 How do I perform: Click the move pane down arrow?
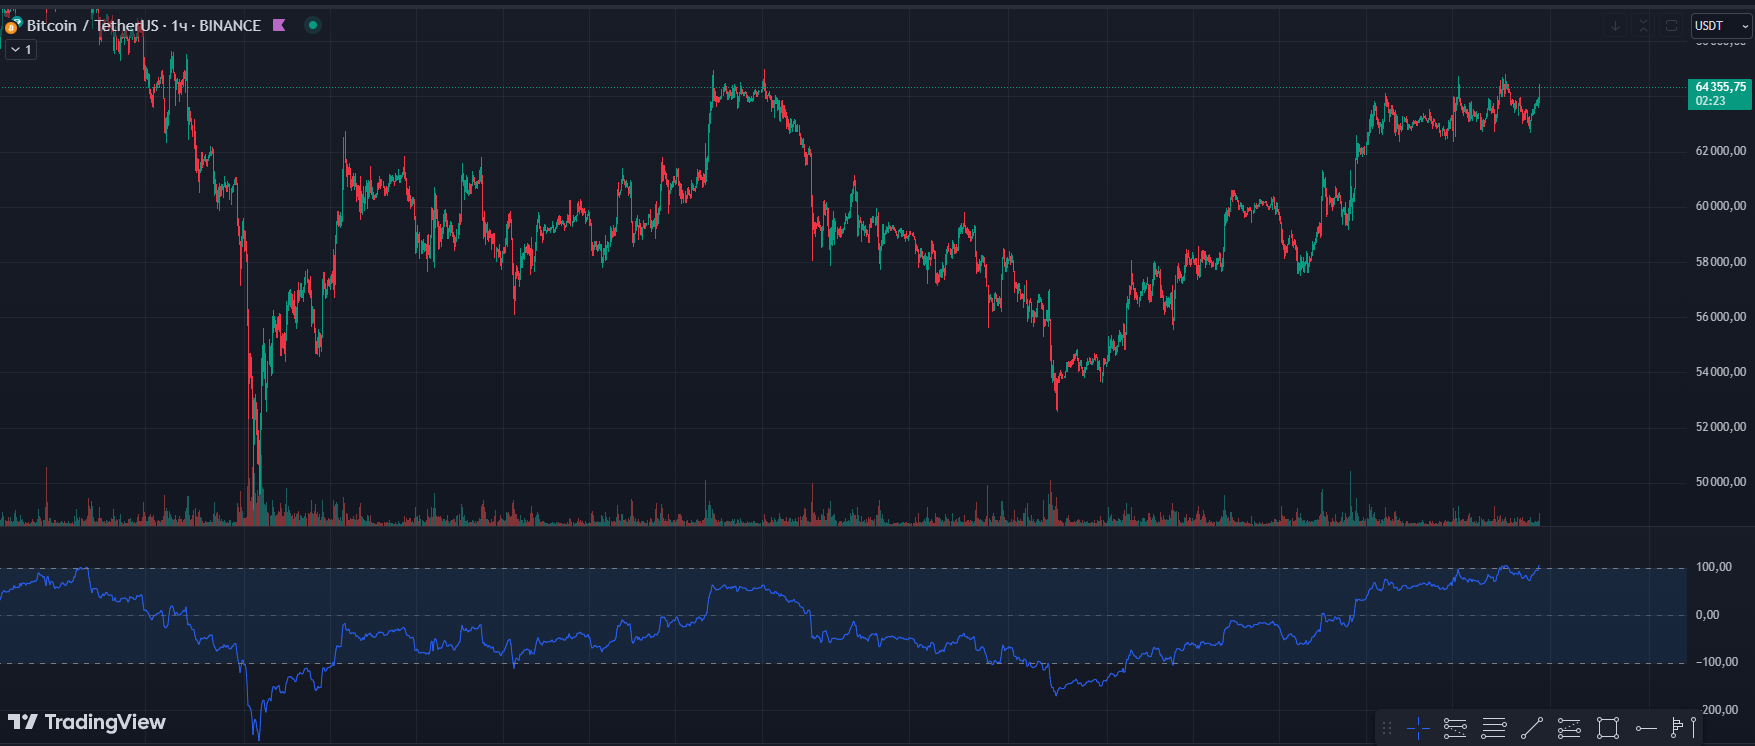point(1615,26)
